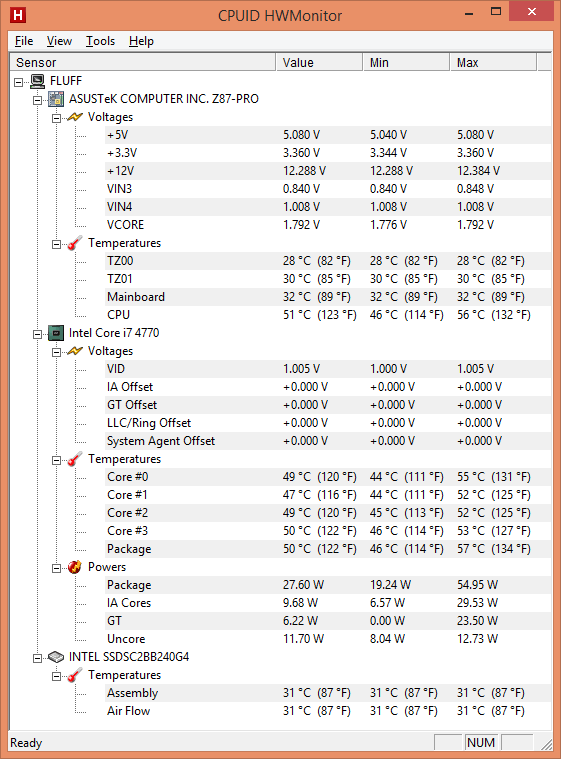Click the motherboard Voltages lightning icon
Screen dimensions: 561x759
click(x=75, y=117)
